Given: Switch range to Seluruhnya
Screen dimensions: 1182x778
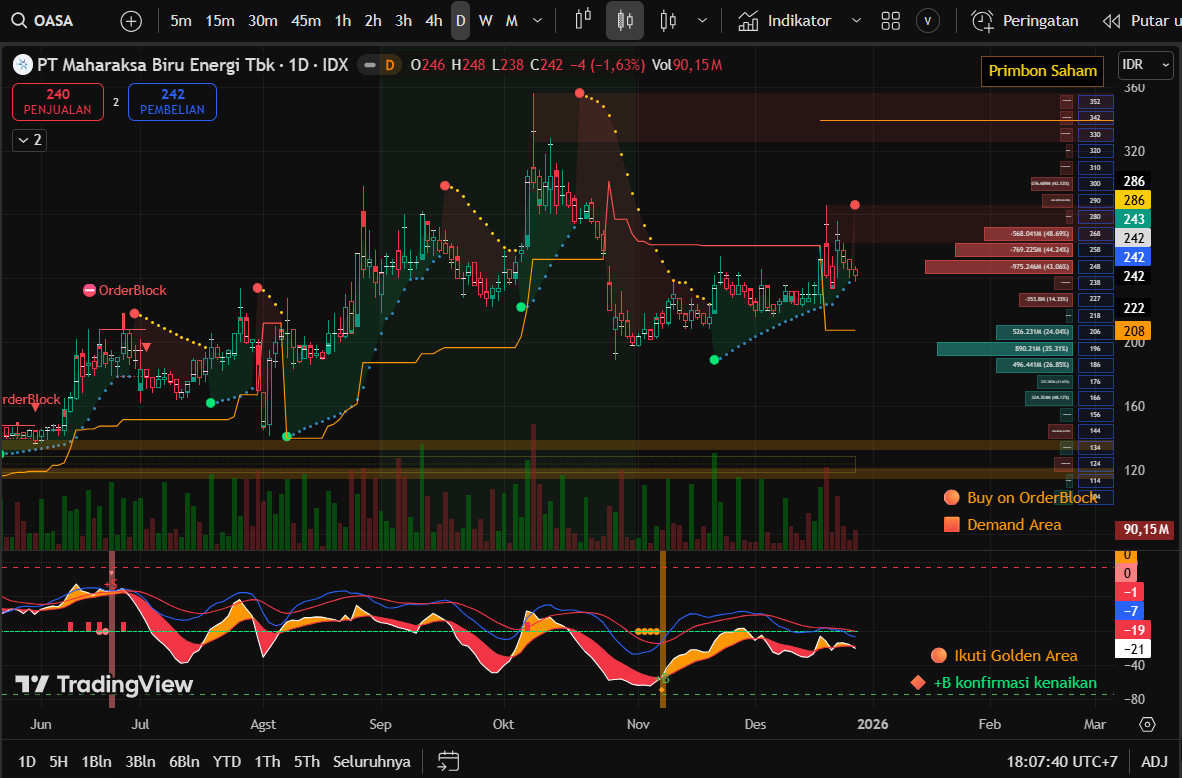Looking at the screenshot, I should pos(372,761).
